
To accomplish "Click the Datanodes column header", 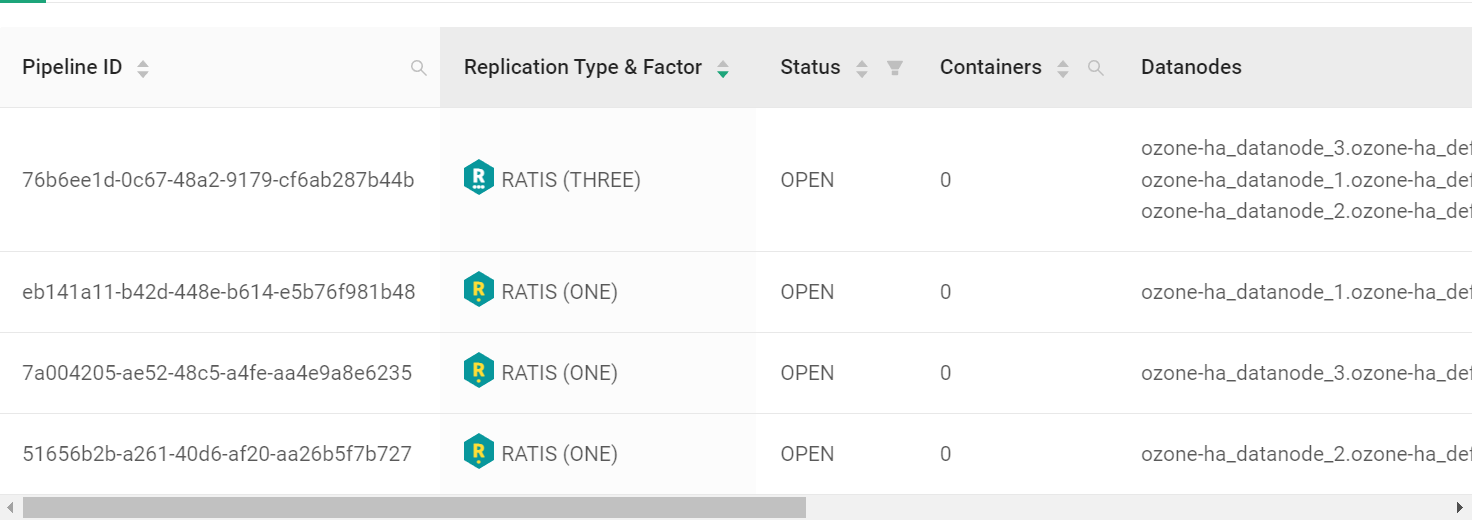I will (1191, 67).
